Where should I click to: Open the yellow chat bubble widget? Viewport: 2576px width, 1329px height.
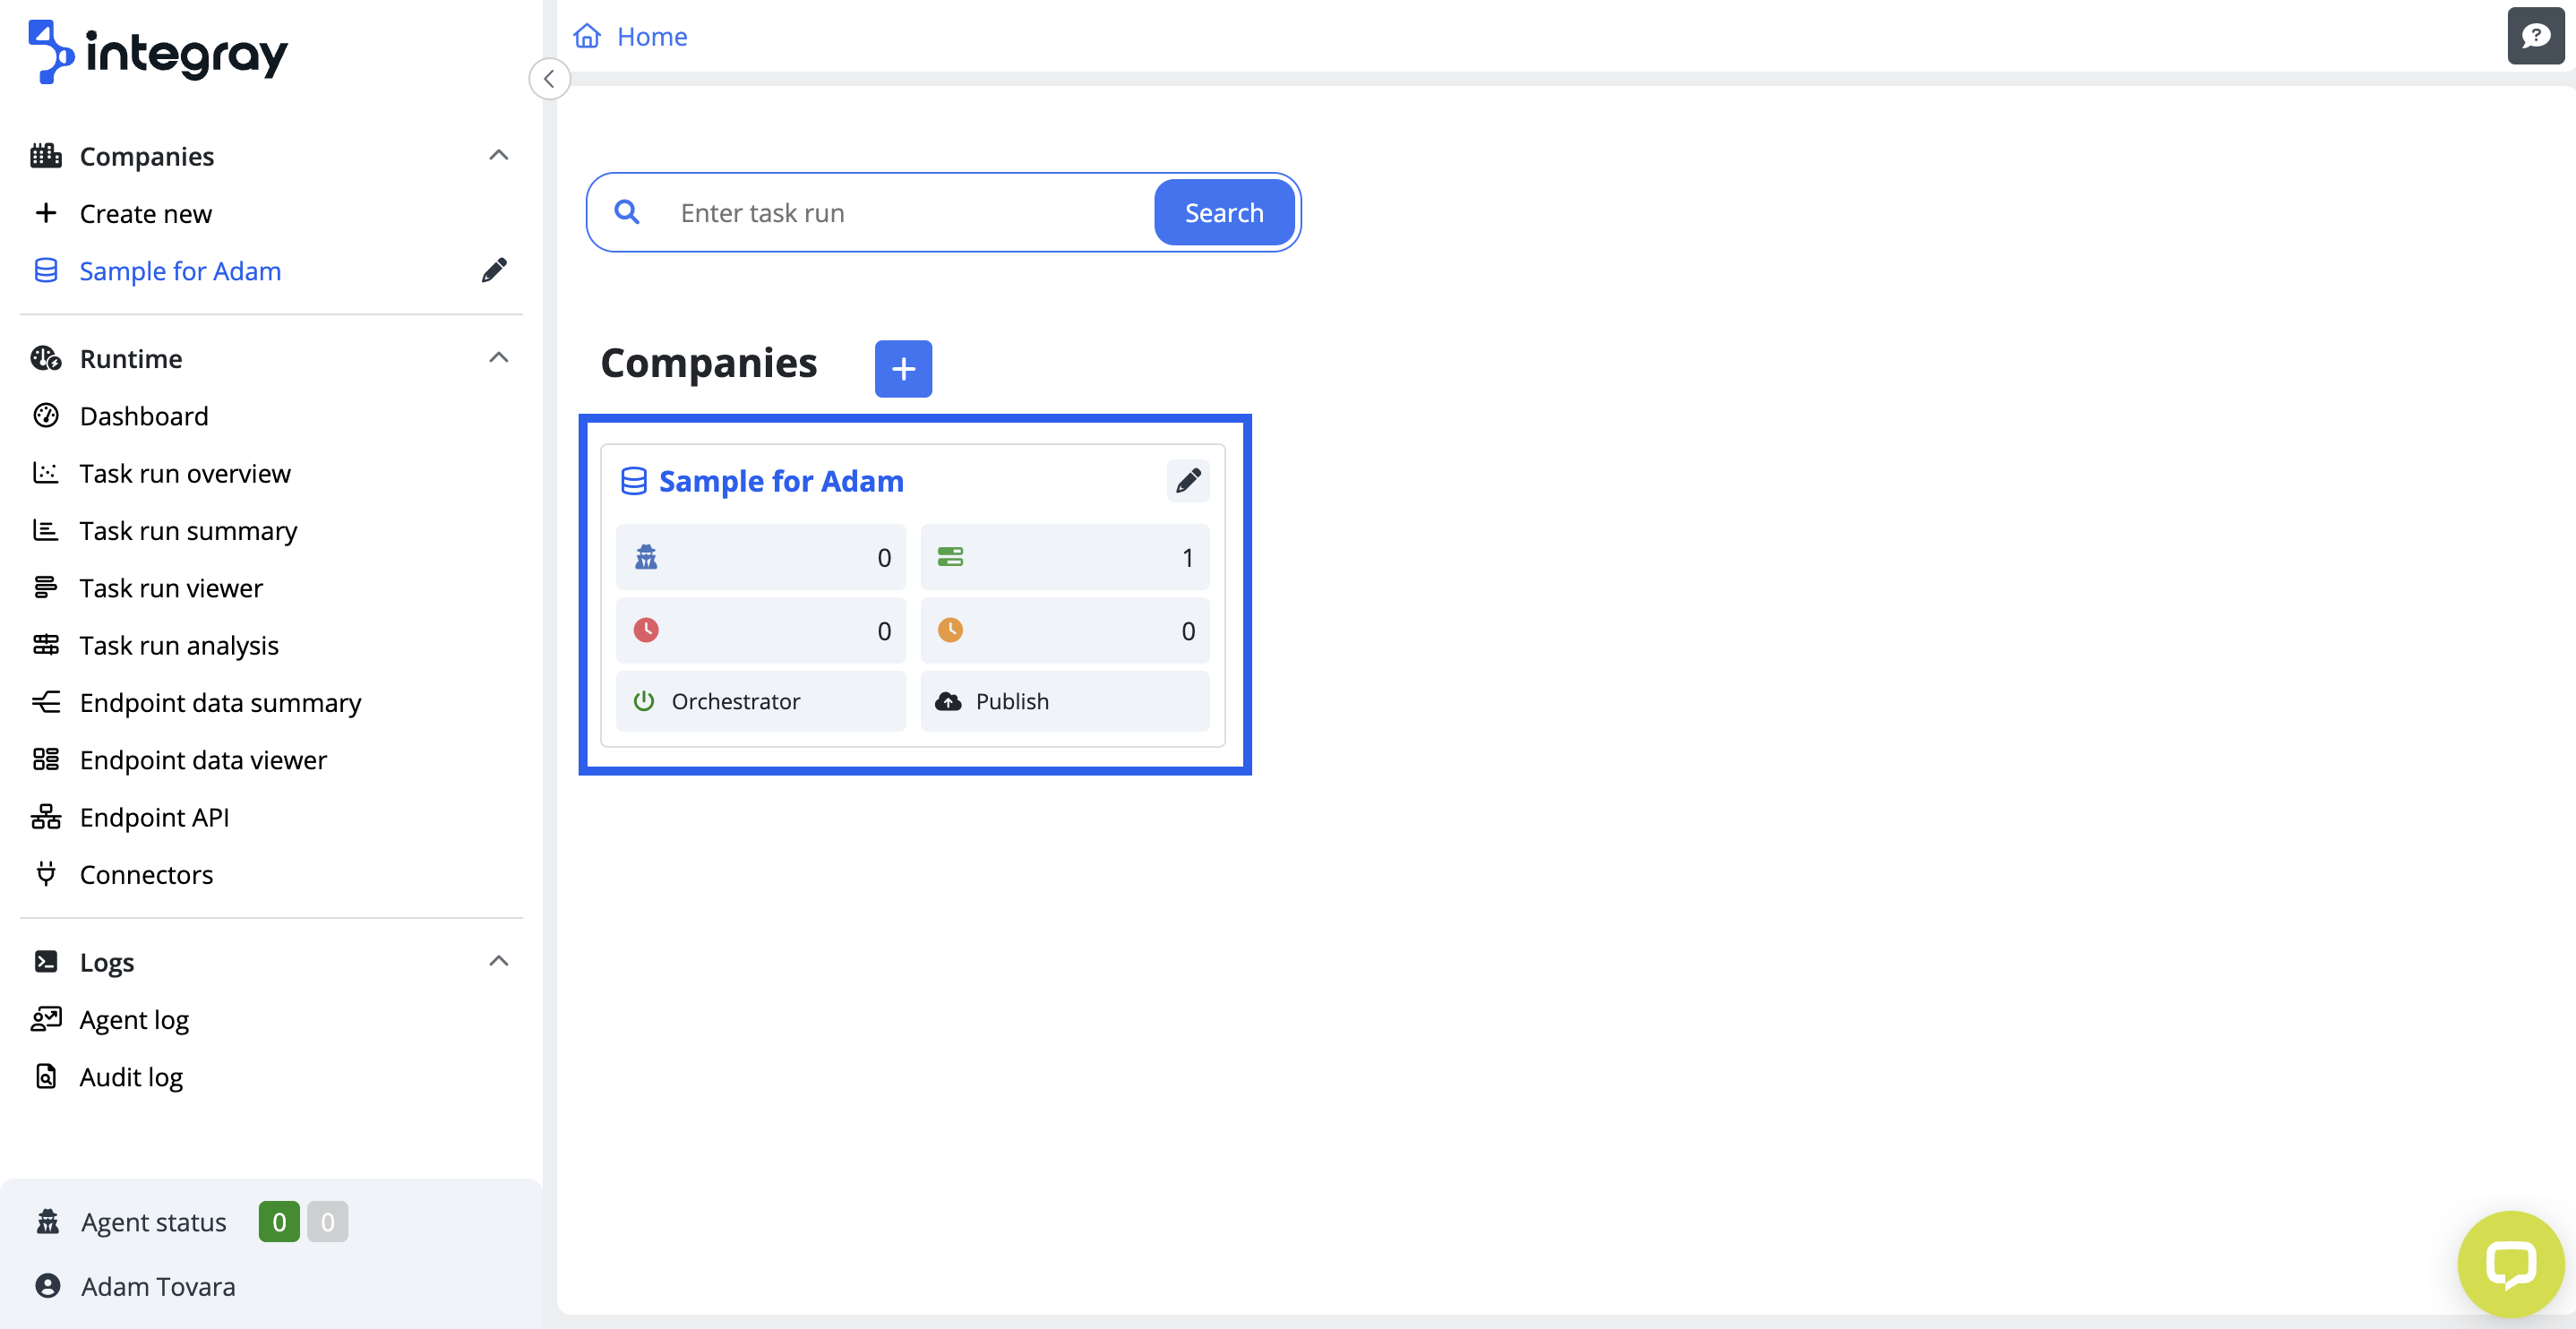coord(2510,1264)
